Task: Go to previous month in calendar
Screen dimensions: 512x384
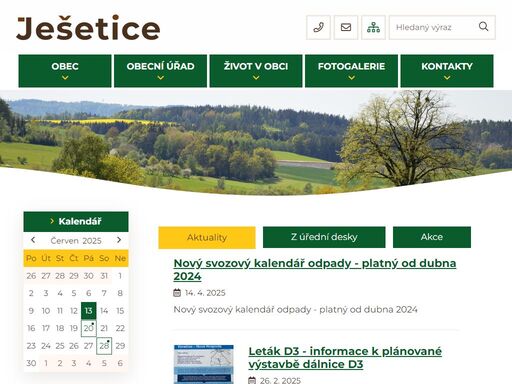Action: coord(33,240)
